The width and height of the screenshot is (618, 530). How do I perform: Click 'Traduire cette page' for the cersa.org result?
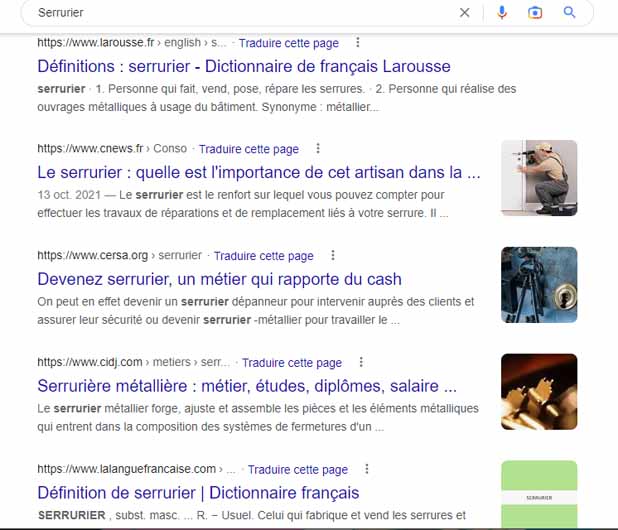tap(264, 256)
